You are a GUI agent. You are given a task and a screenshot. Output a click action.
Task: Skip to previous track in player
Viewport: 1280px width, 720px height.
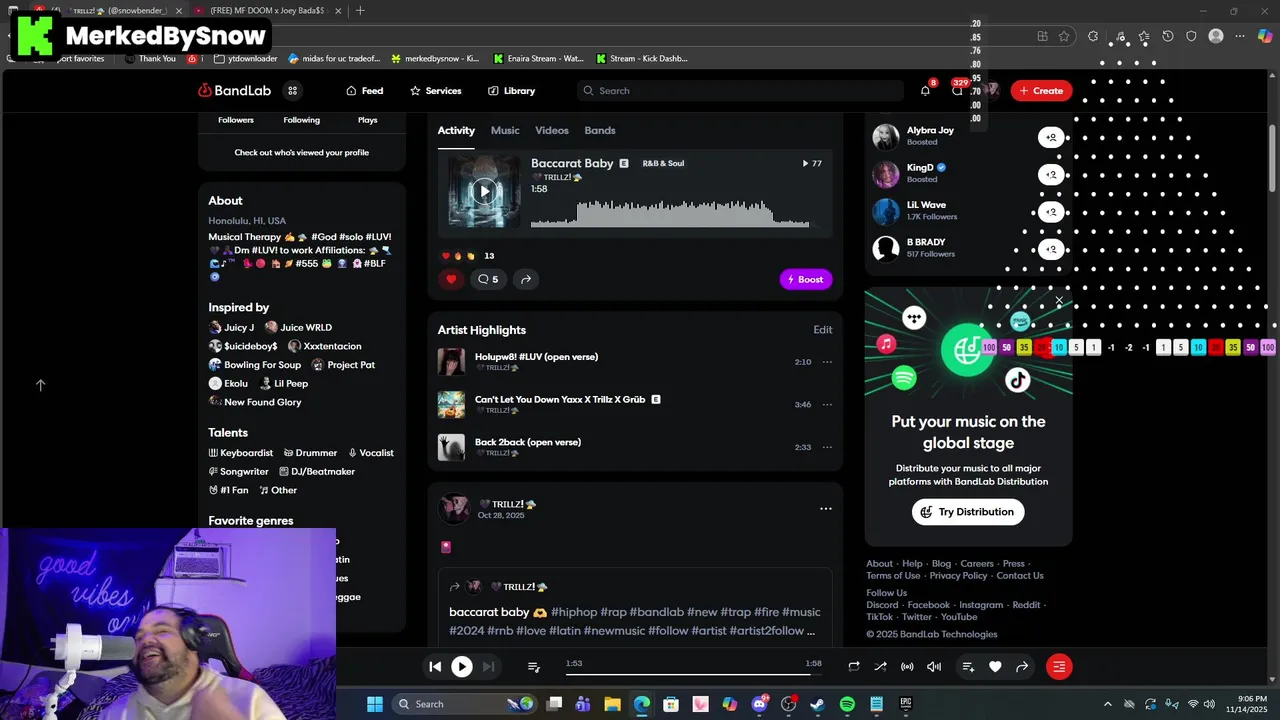pos(435,667)
